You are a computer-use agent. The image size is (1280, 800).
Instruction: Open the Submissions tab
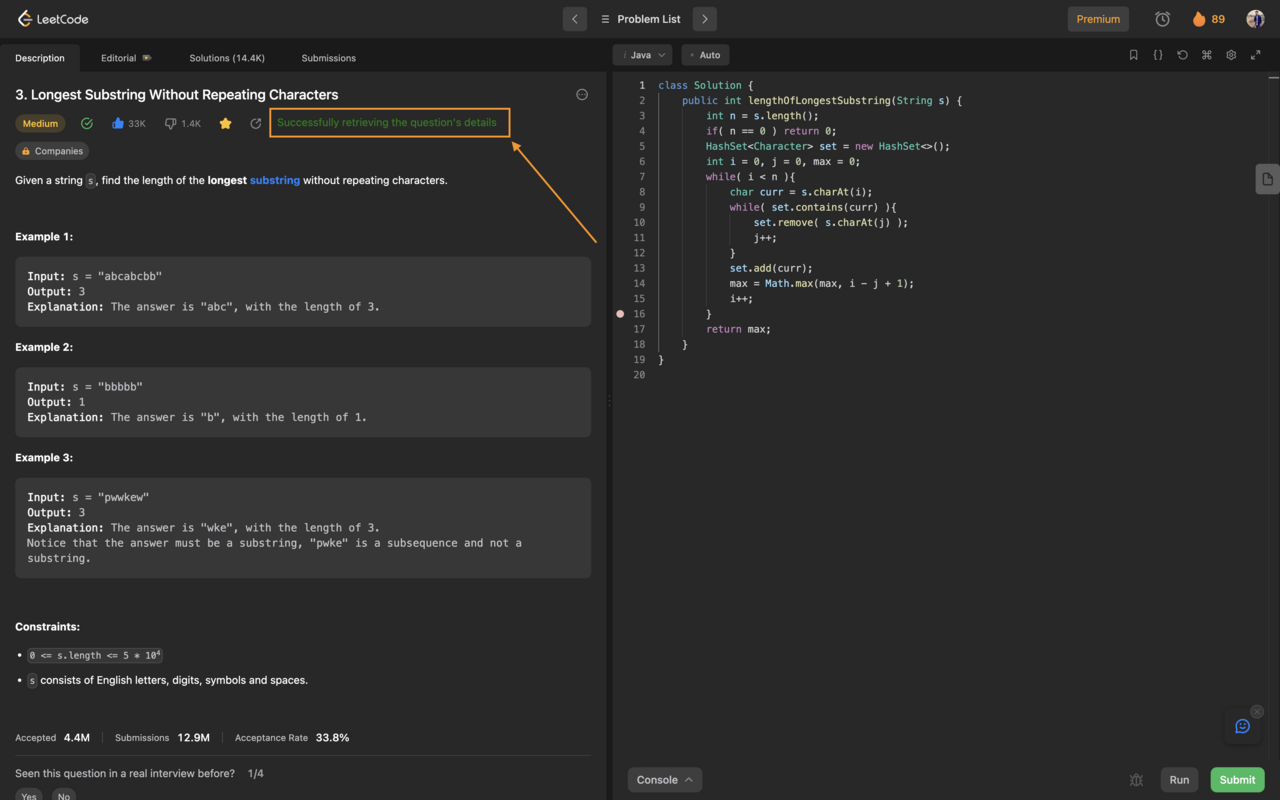point(328,58)
